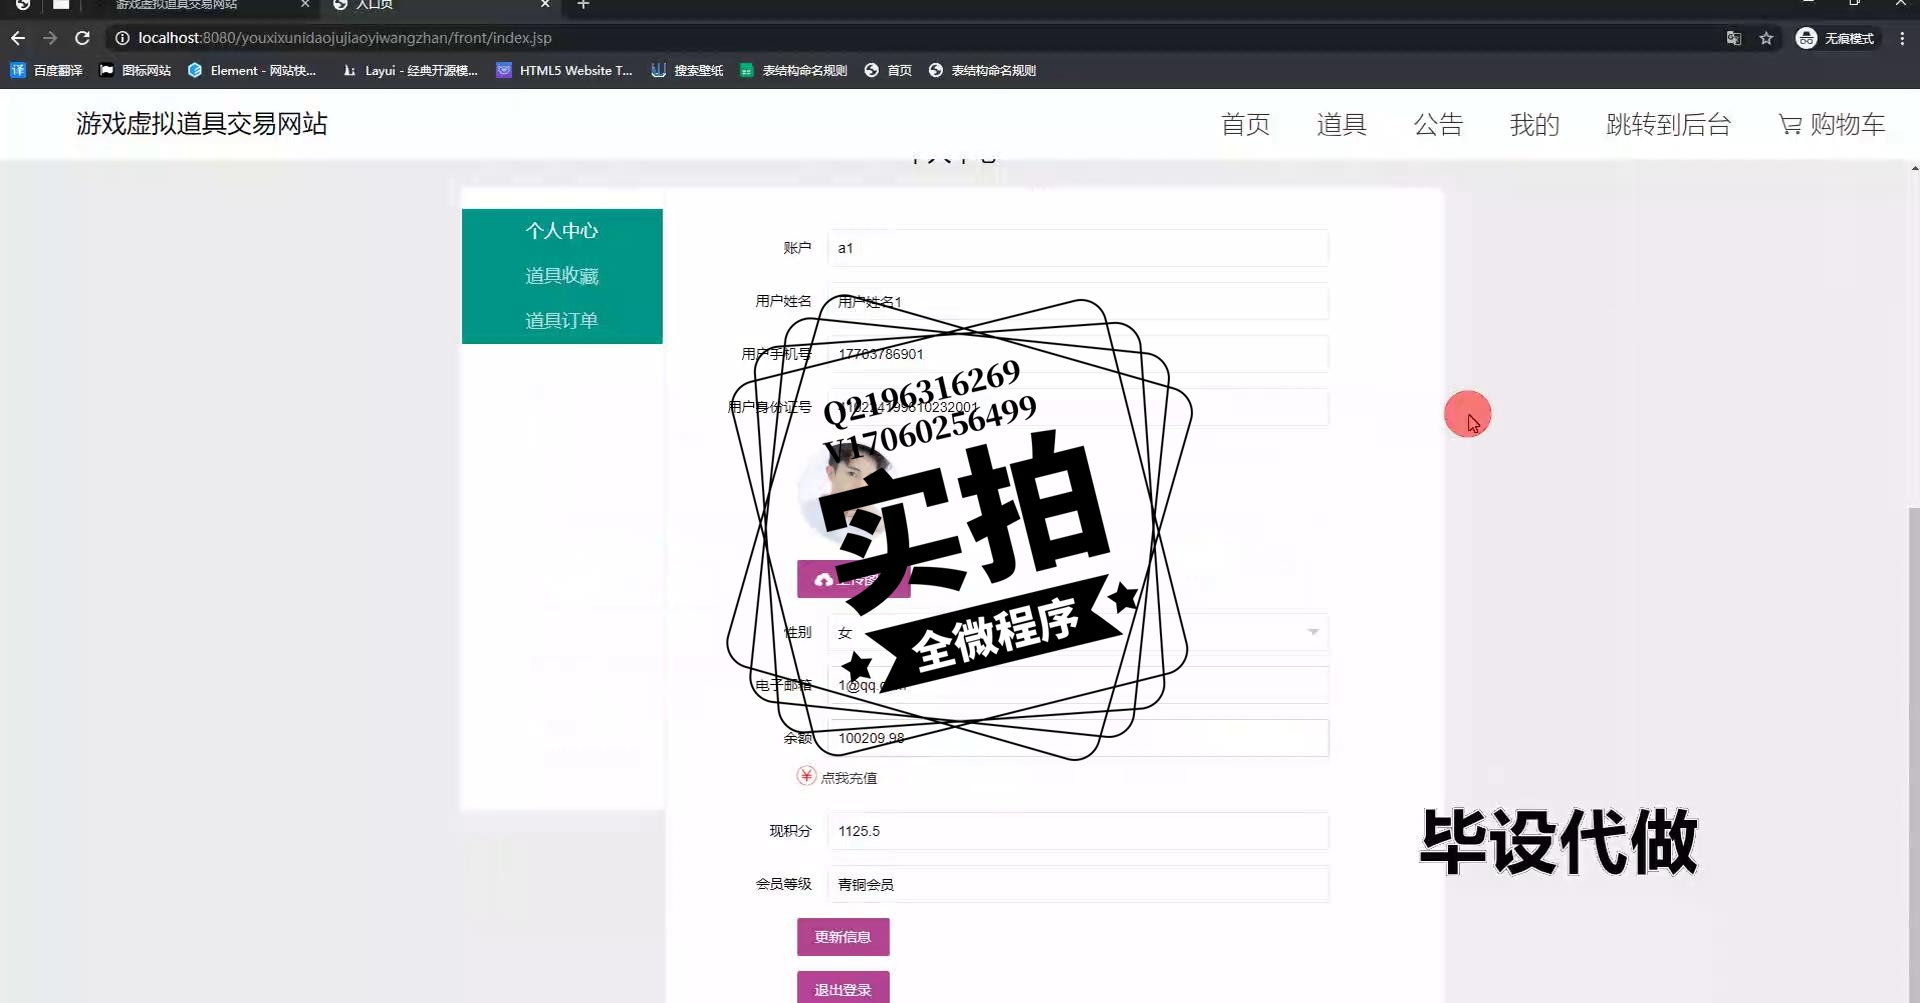Bookmark this page with the star icon

(x=1766, y=38)
